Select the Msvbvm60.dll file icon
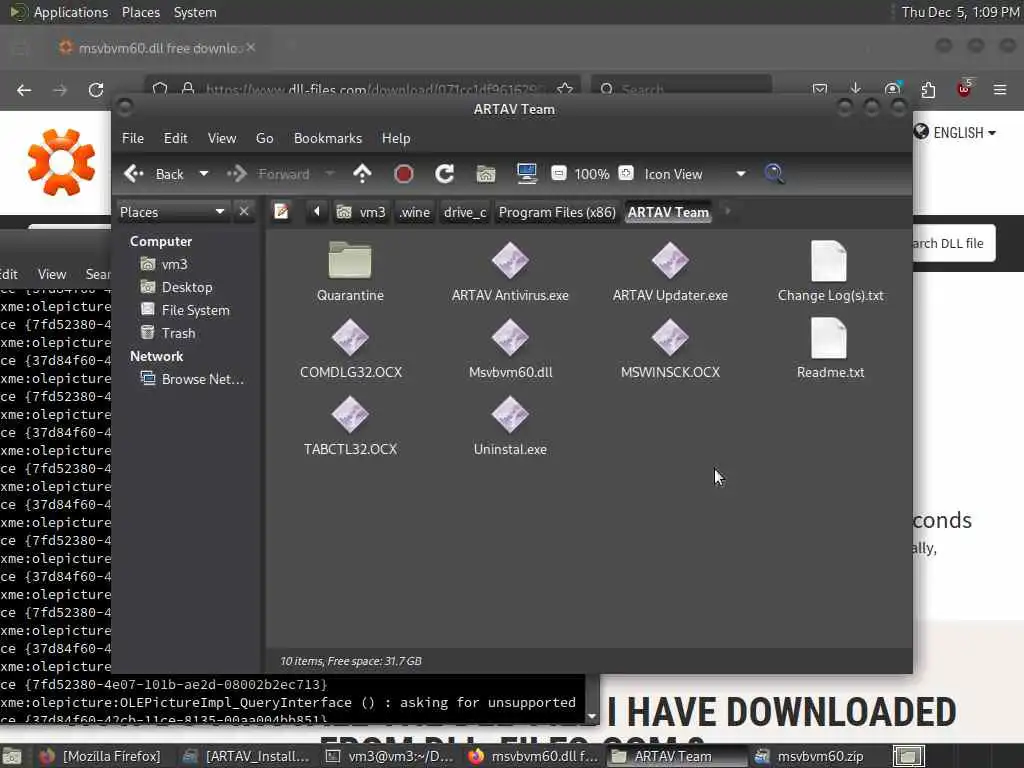 coord(510,338)
